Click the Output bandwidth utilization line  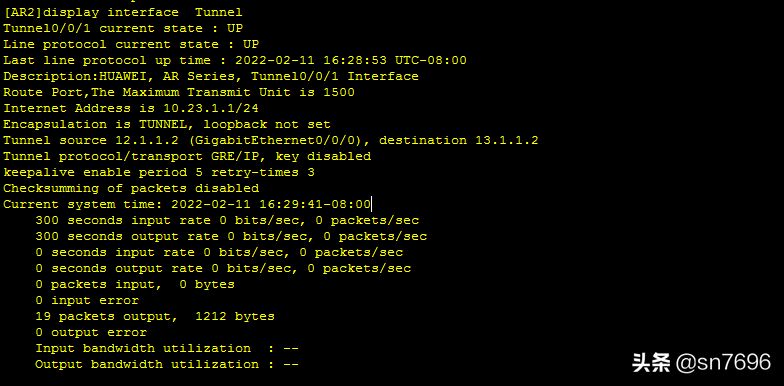coord(167,364)
